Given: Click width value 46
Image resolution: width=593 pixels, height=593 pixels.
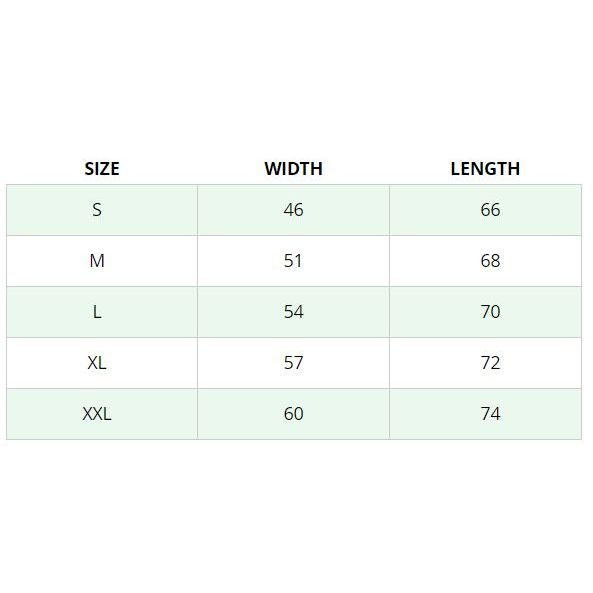Looking at the screenshot, I should pos(293,210).
